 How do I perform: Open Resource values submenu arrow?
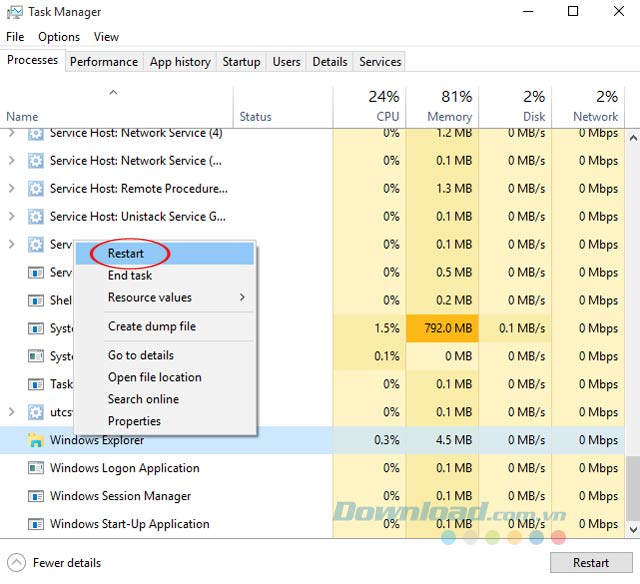click(242, 297)
